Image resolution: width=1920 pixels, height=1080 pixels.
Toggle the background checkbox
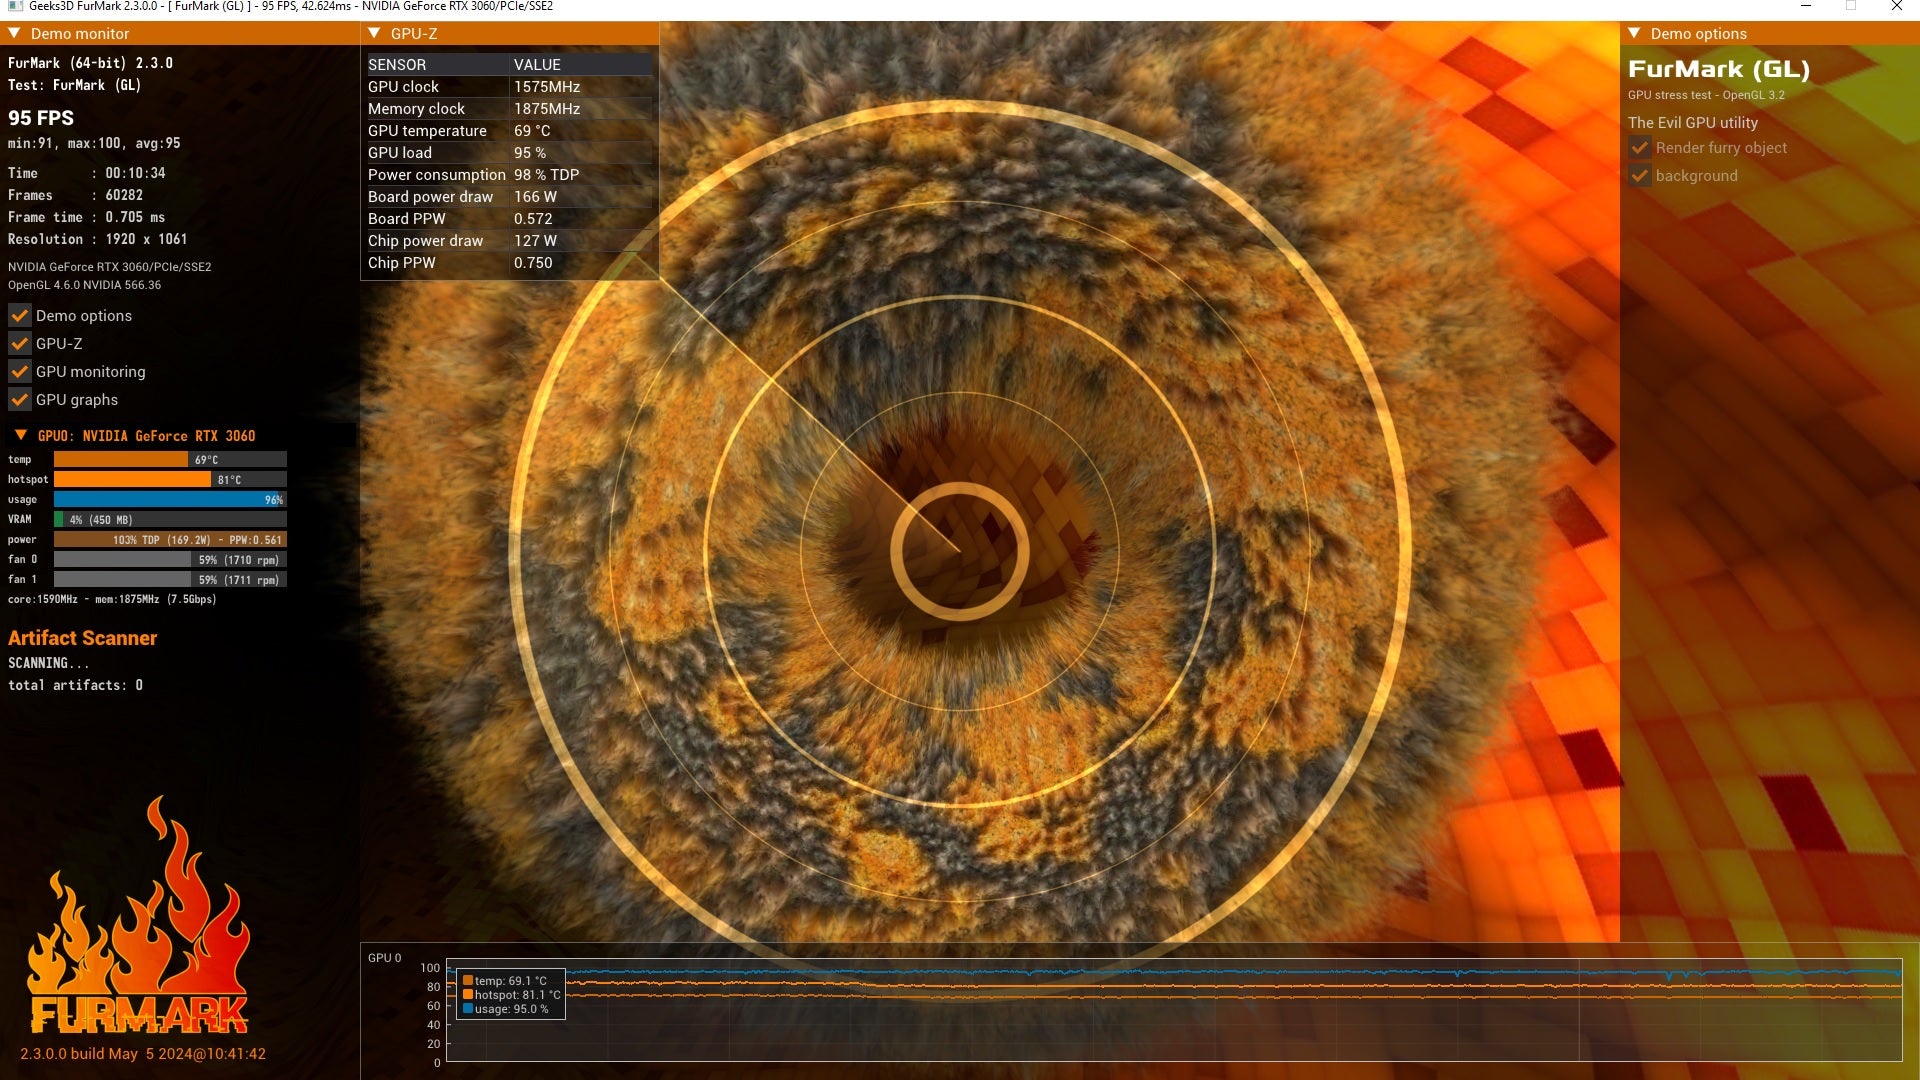(1640, 176)
